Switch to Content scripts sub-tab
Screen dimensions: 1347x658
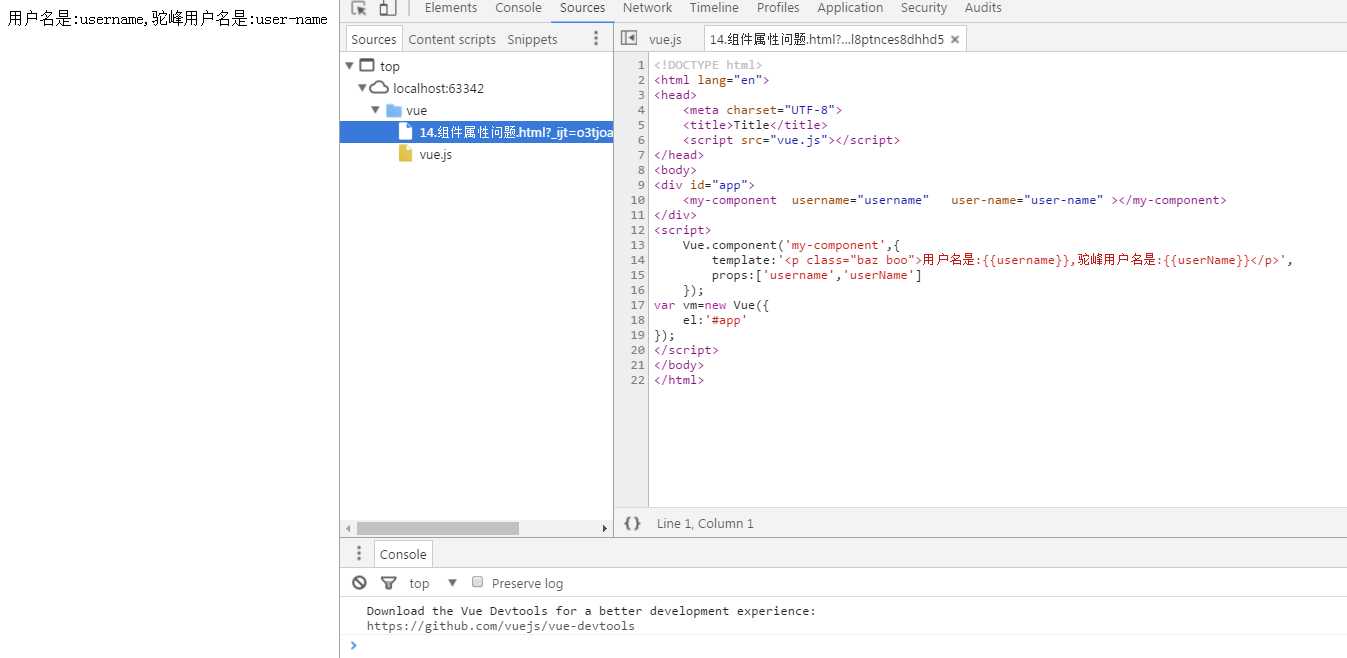tap(452, 39)
